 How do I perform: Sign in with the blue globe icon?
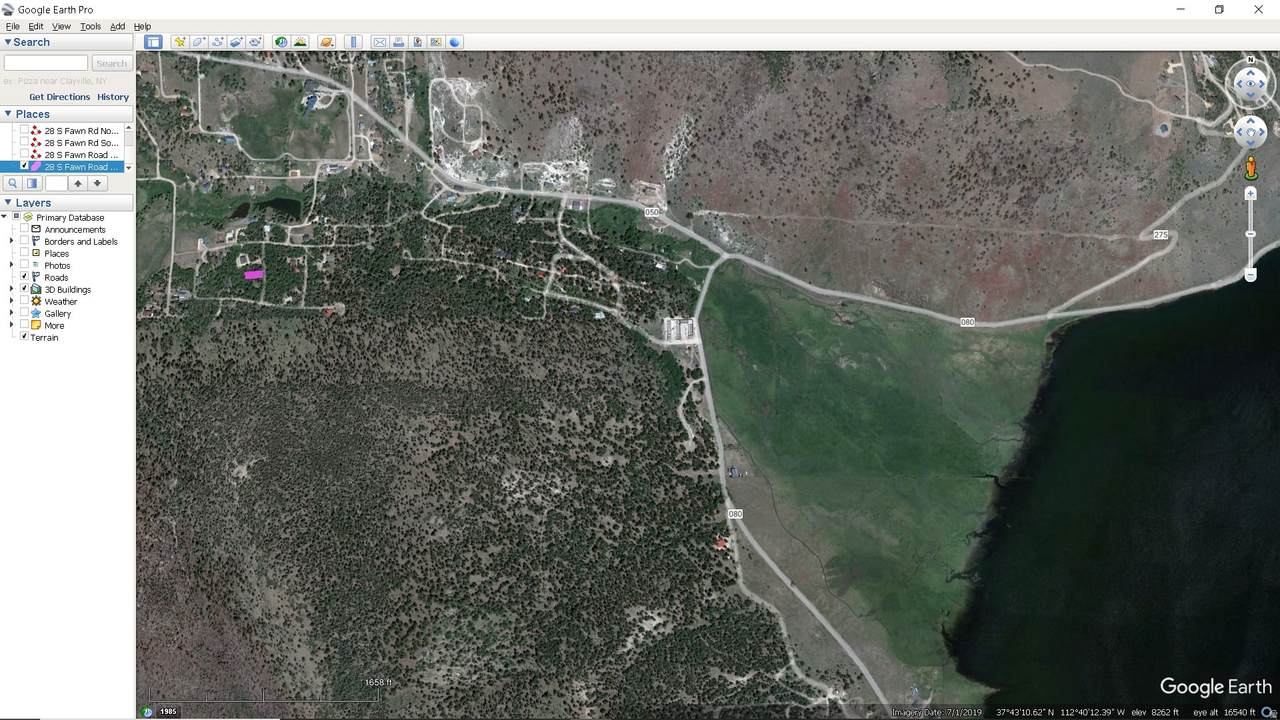coord(455,42)
